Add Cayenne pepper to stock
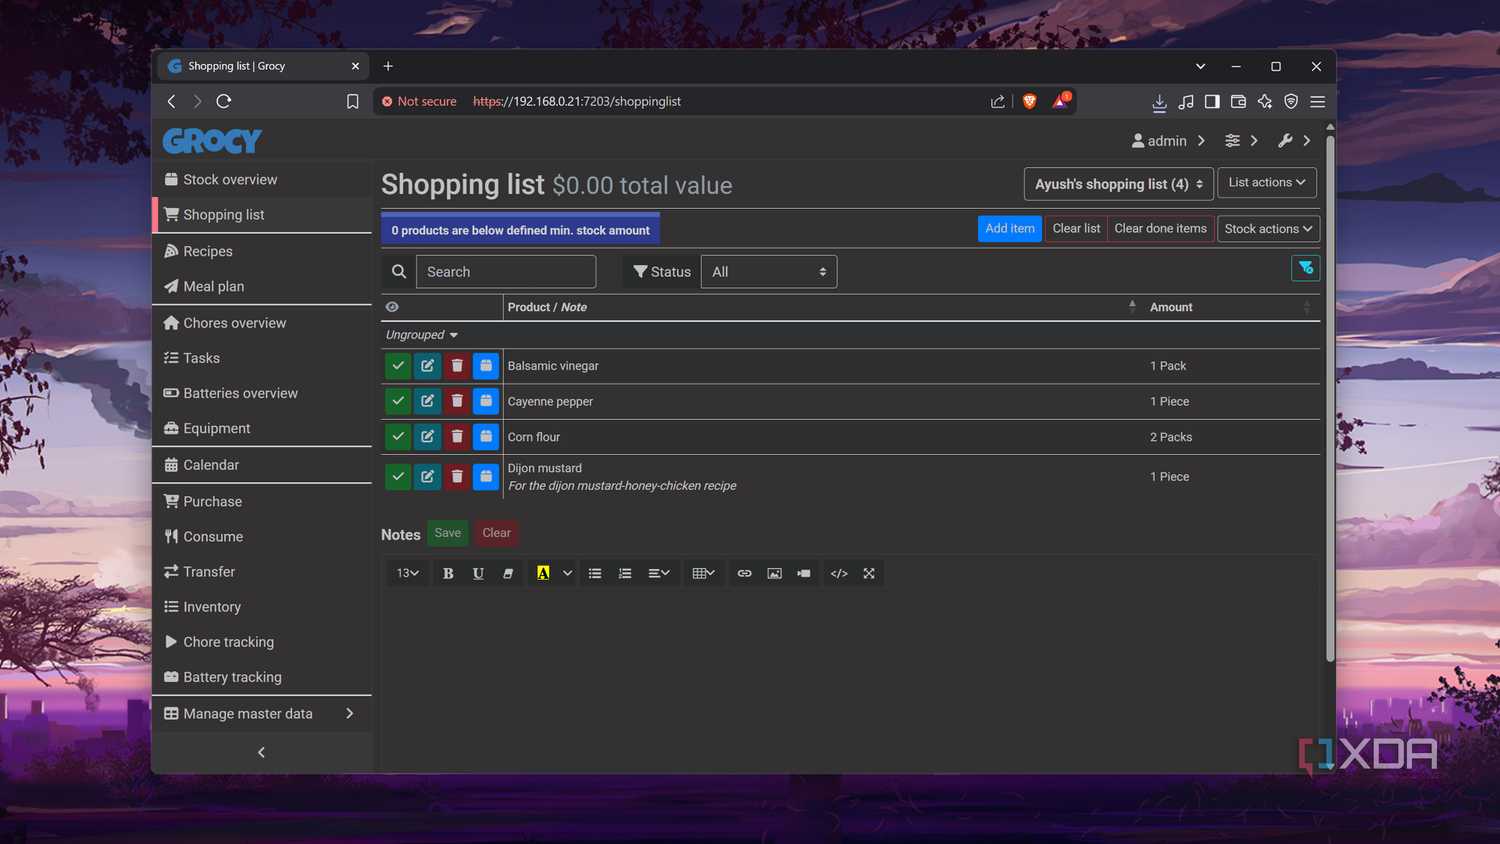The width and height of the screenshot is (1500, 844). point(486,401)
